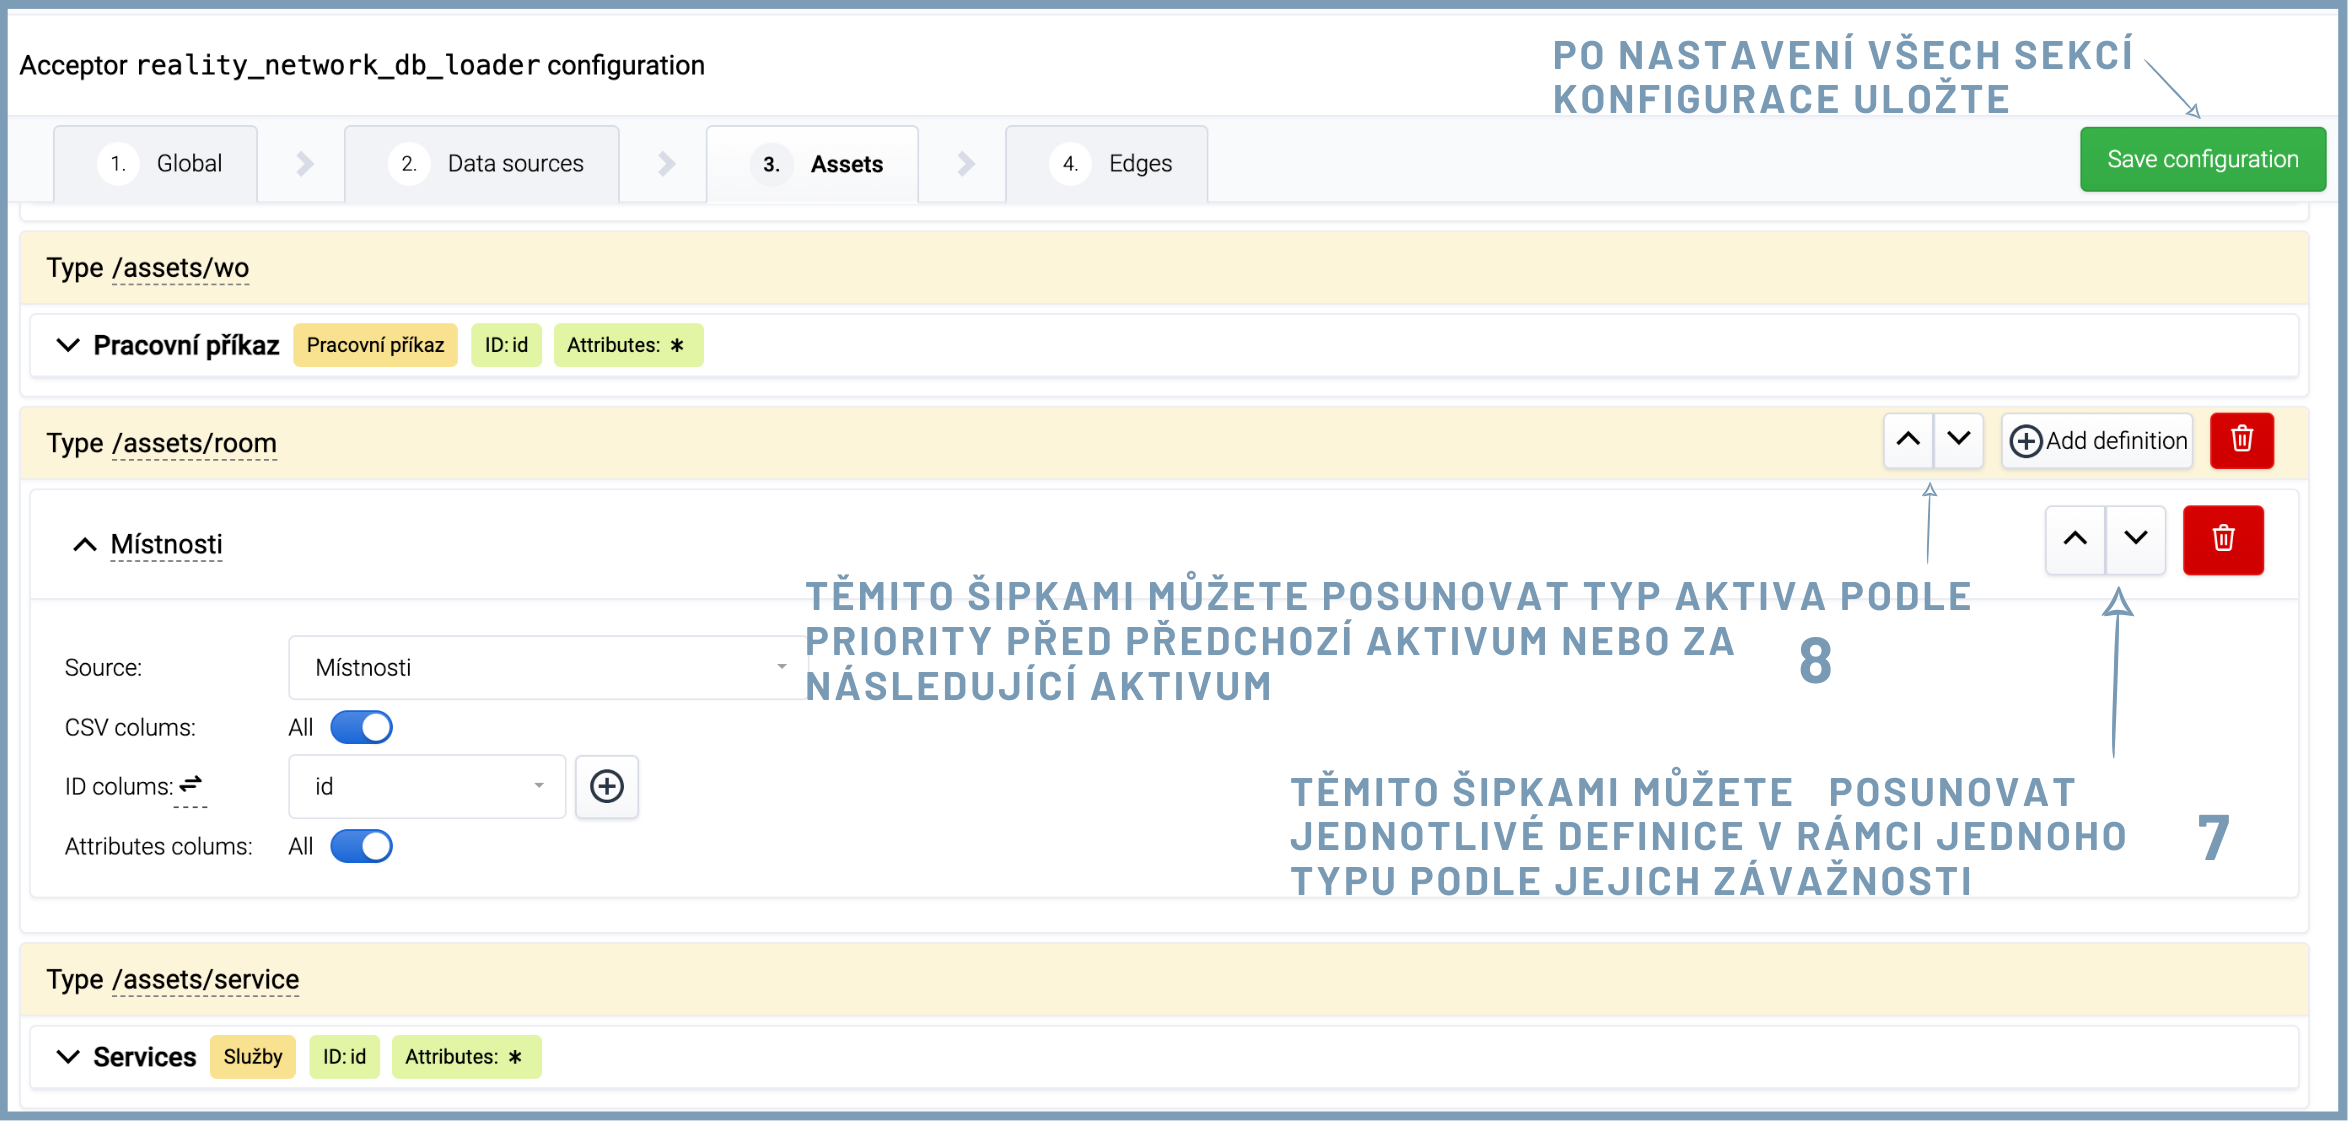
Task: Toggle Attributes colums All switch
Action: (x=361, y=846)
